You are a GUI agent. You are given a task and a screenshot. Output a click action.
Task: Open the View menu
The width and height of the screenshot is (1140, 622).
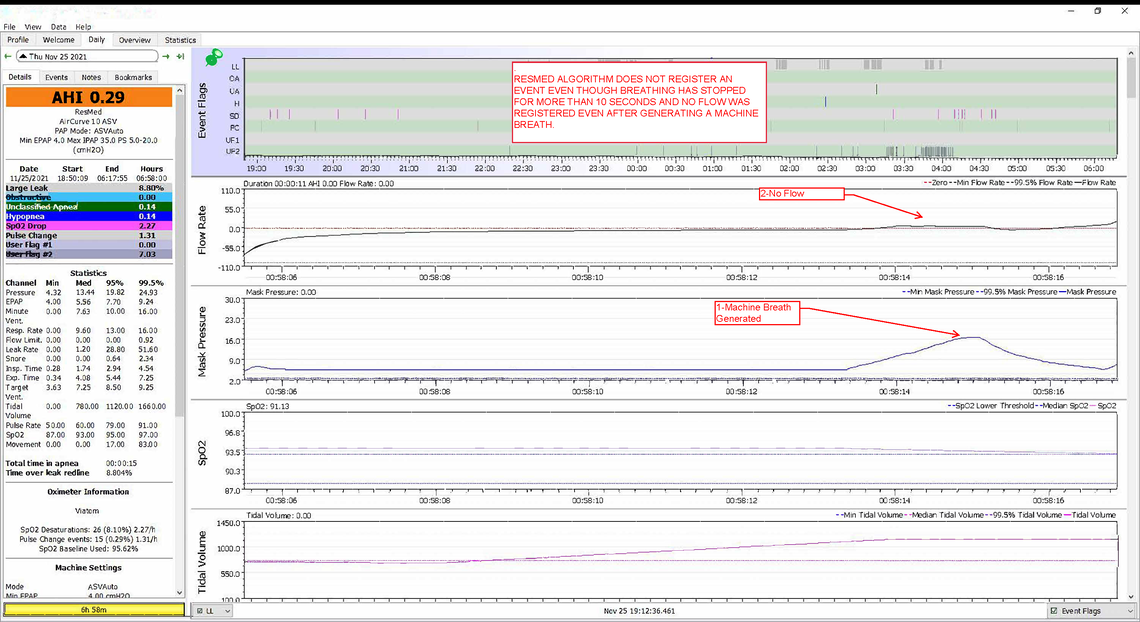tap(33, 27)
